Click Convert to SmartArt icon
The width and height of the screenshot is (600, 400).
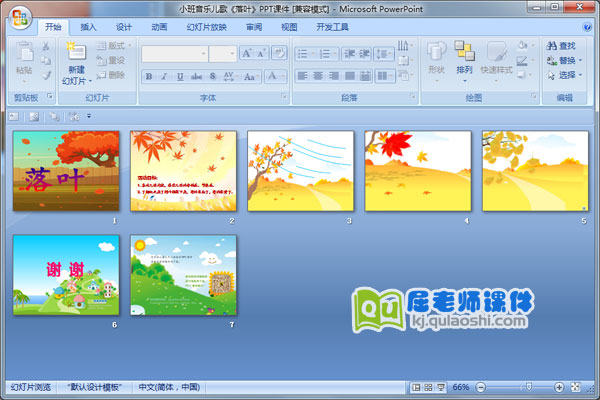tap(405, 75)
